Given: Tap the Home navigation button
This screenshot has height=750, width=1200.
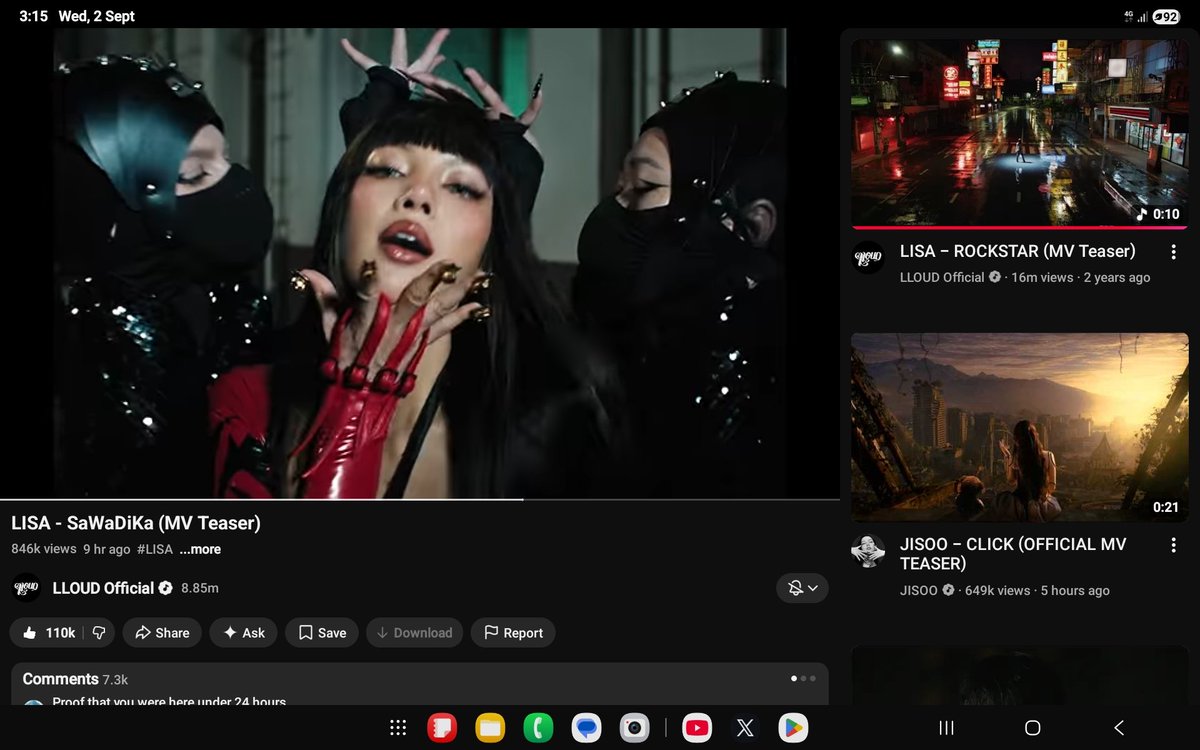Looking at the screenshot, I should pyautogui.click(x=1033, y=728).
